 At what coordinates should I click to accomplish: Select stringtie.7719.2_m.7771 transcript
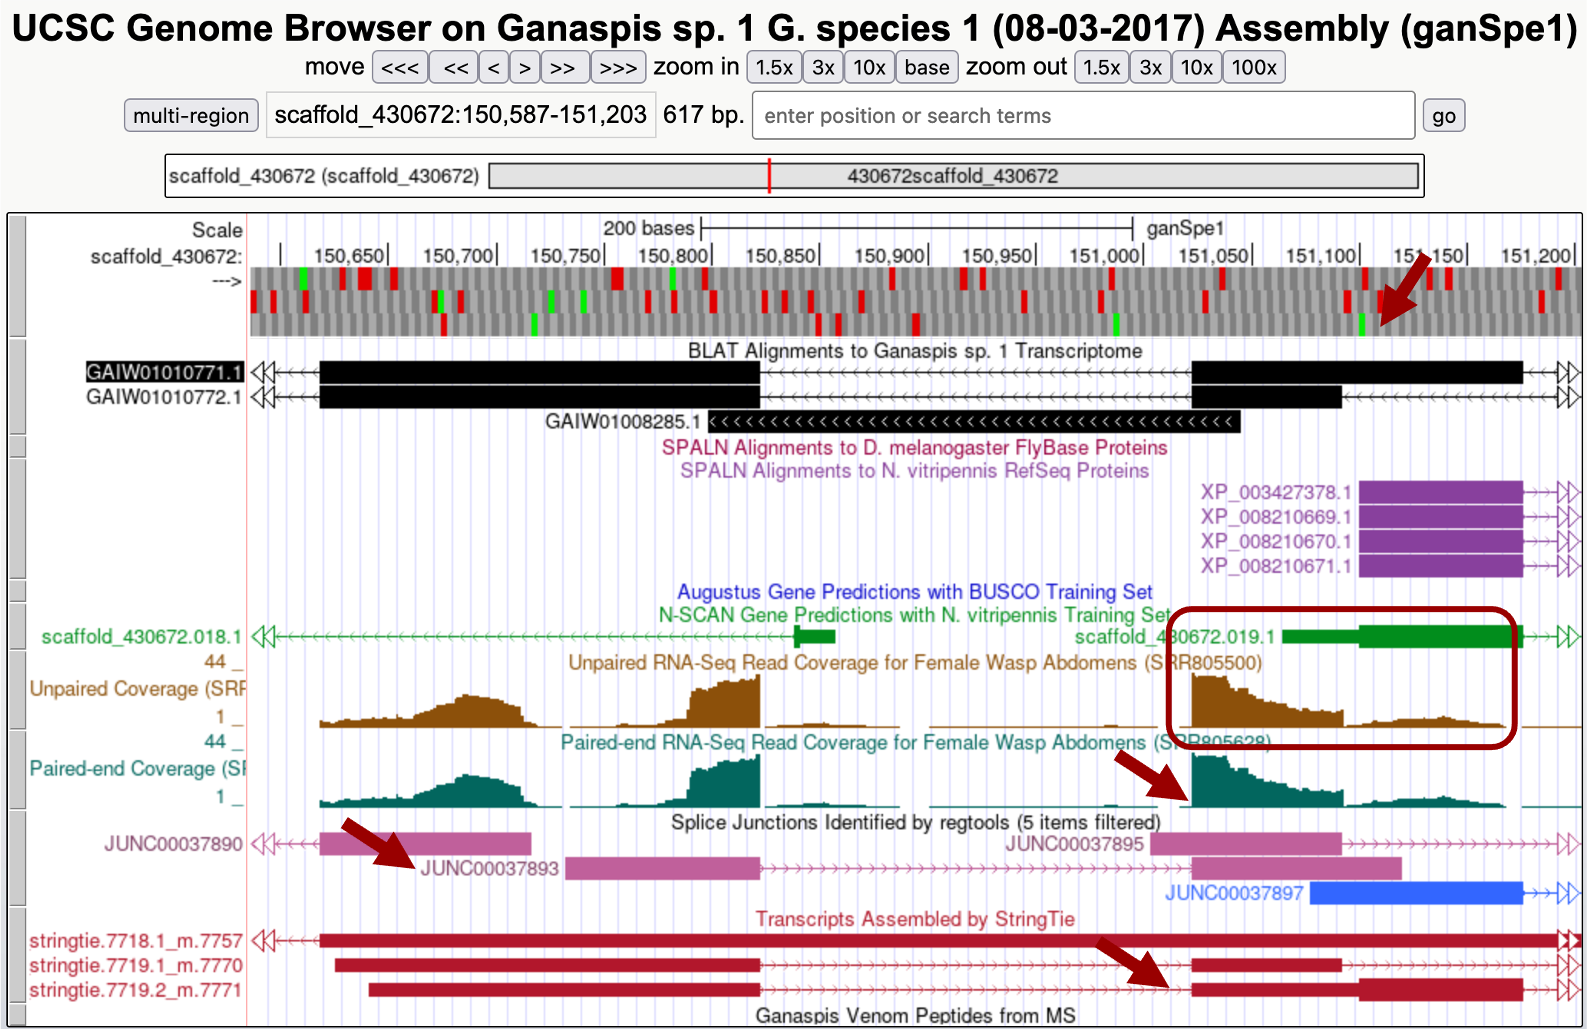(136, 990)
